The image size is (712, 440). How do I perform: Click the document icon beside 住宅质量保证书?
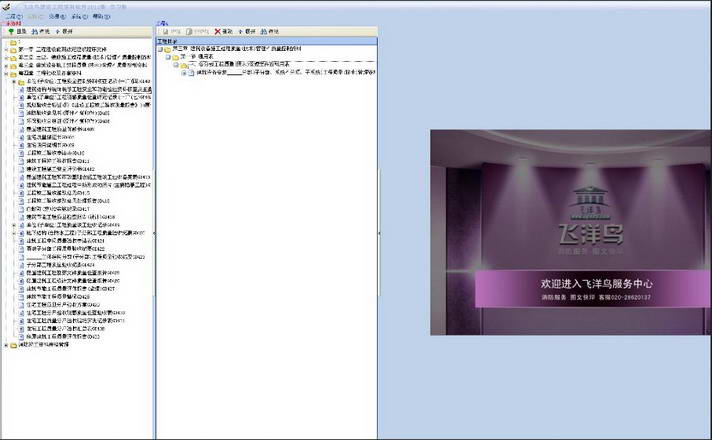(x=21, y=137)
